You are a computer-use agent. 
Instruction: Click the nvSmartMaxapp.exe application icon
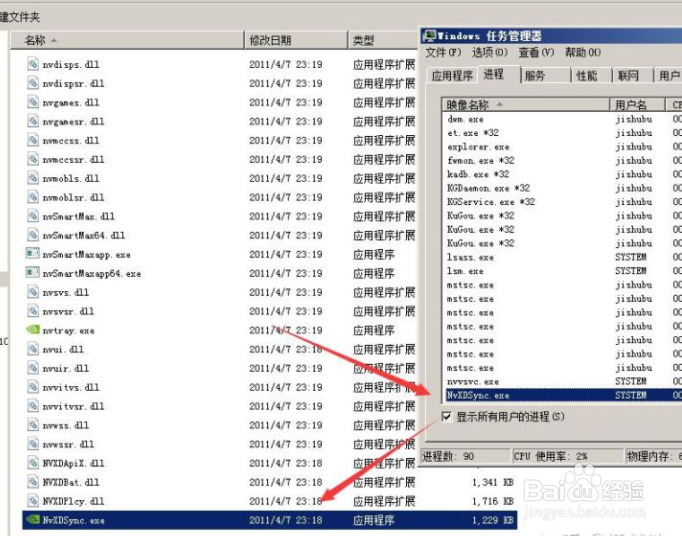(33, 254)
